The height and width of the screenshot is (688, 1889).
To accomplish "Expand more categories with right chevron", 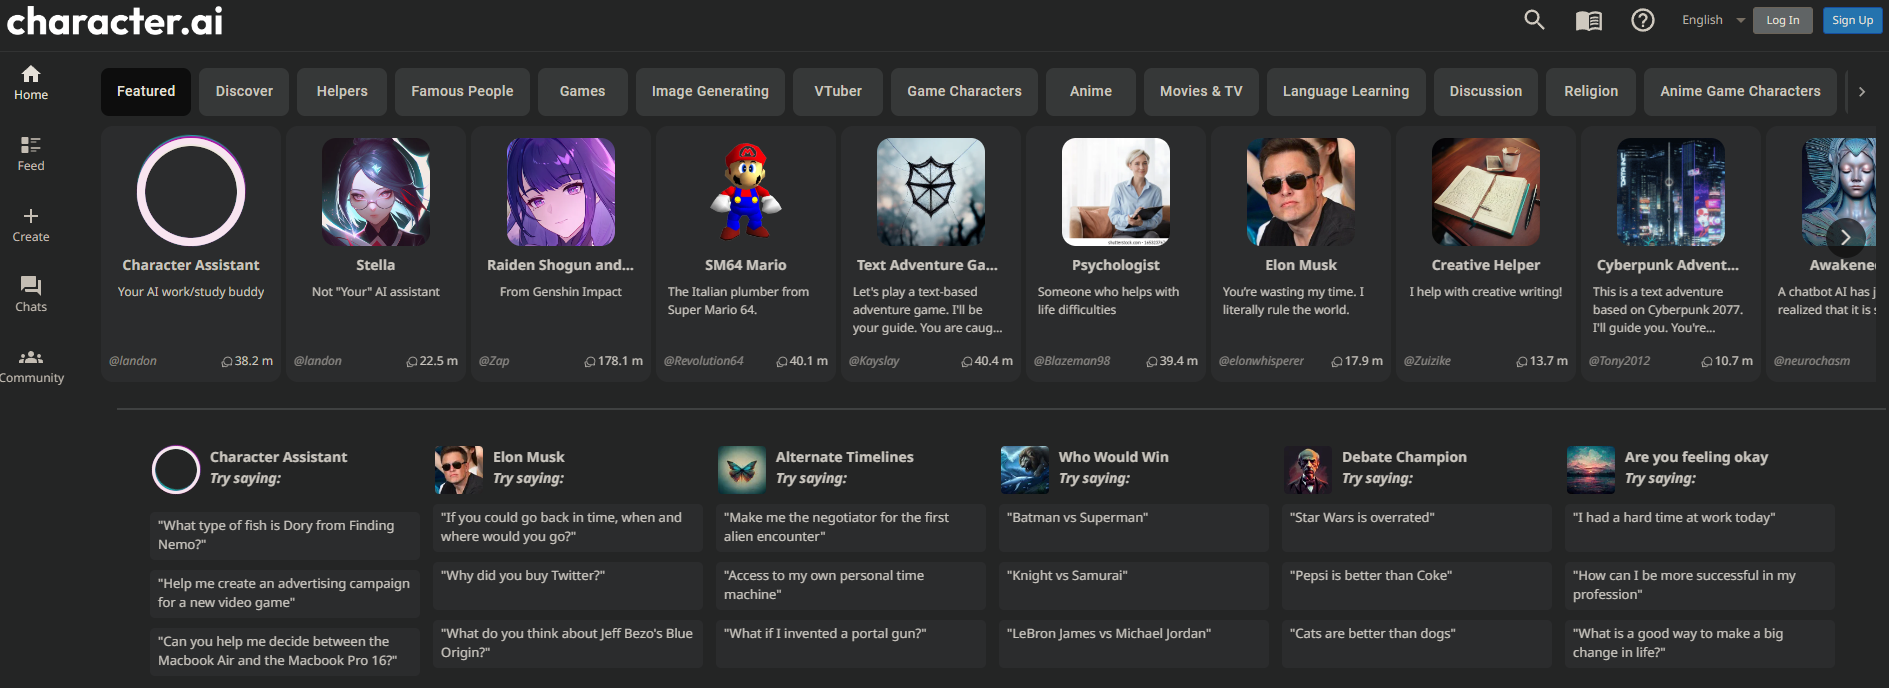I will tap(1861, 91).
